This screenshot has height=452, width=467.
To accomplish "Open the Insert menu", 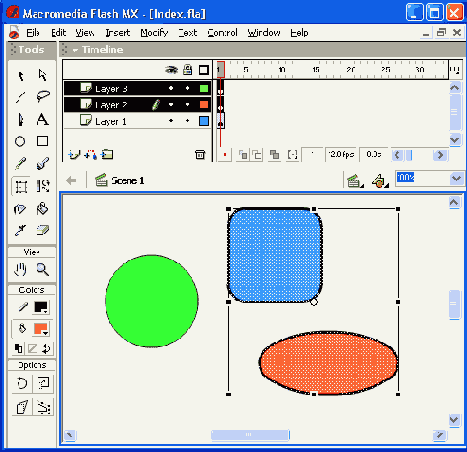I will coord(118,33).
